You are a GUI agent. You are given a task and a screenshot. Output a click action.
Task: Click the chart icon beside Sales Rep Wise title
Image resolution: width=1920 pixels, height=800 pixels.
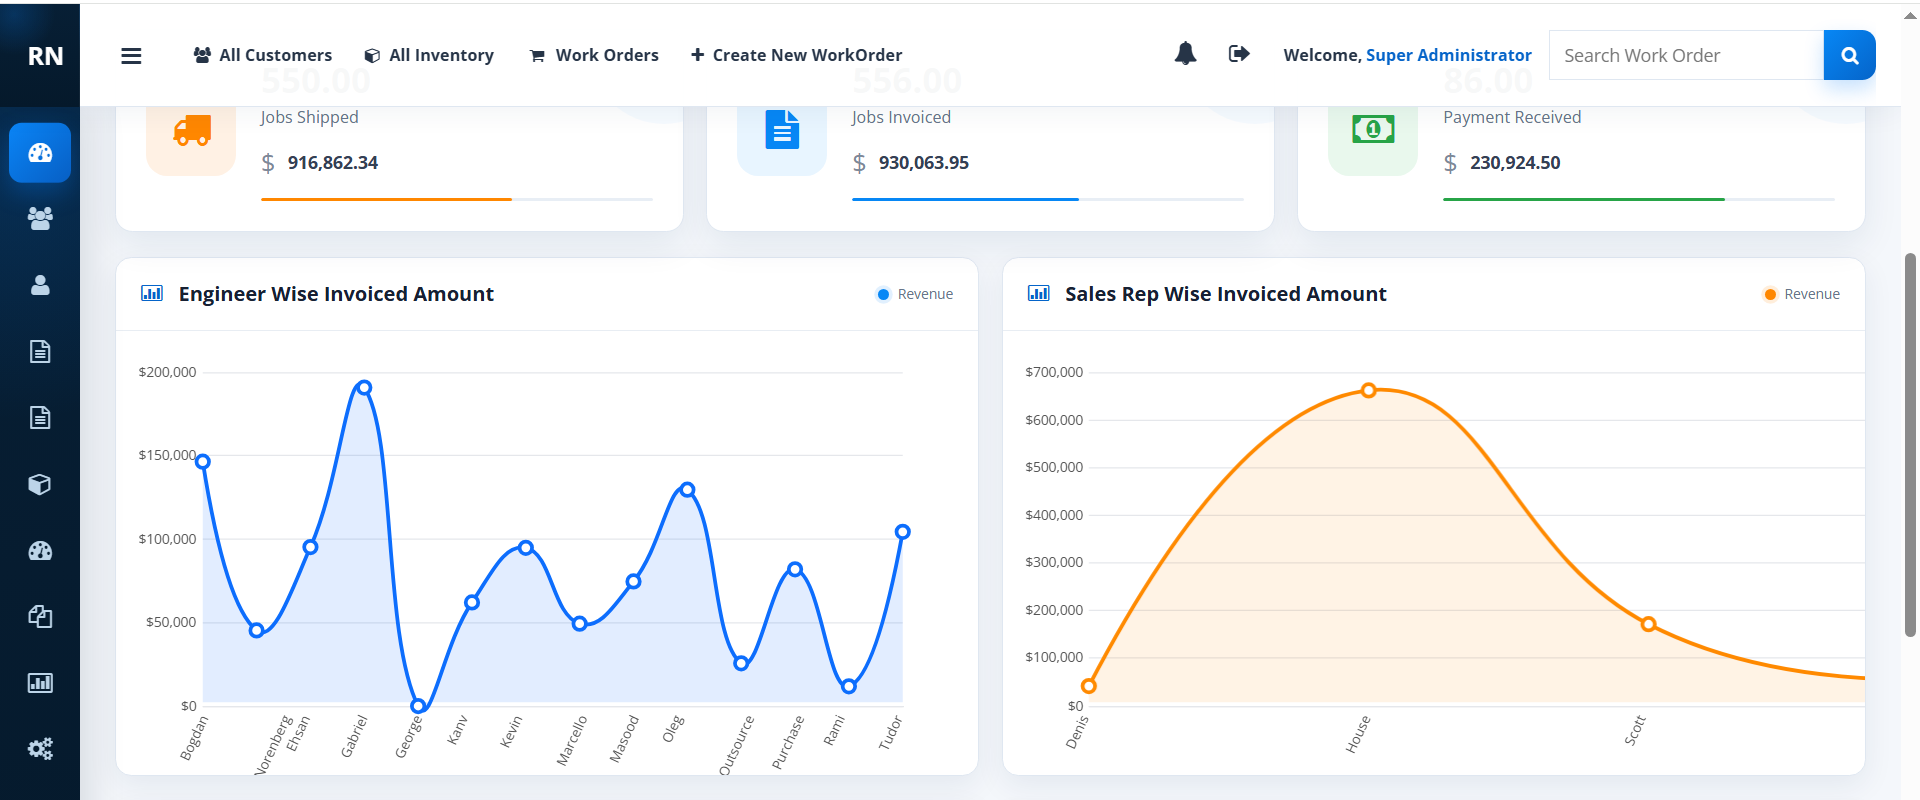1039,294
